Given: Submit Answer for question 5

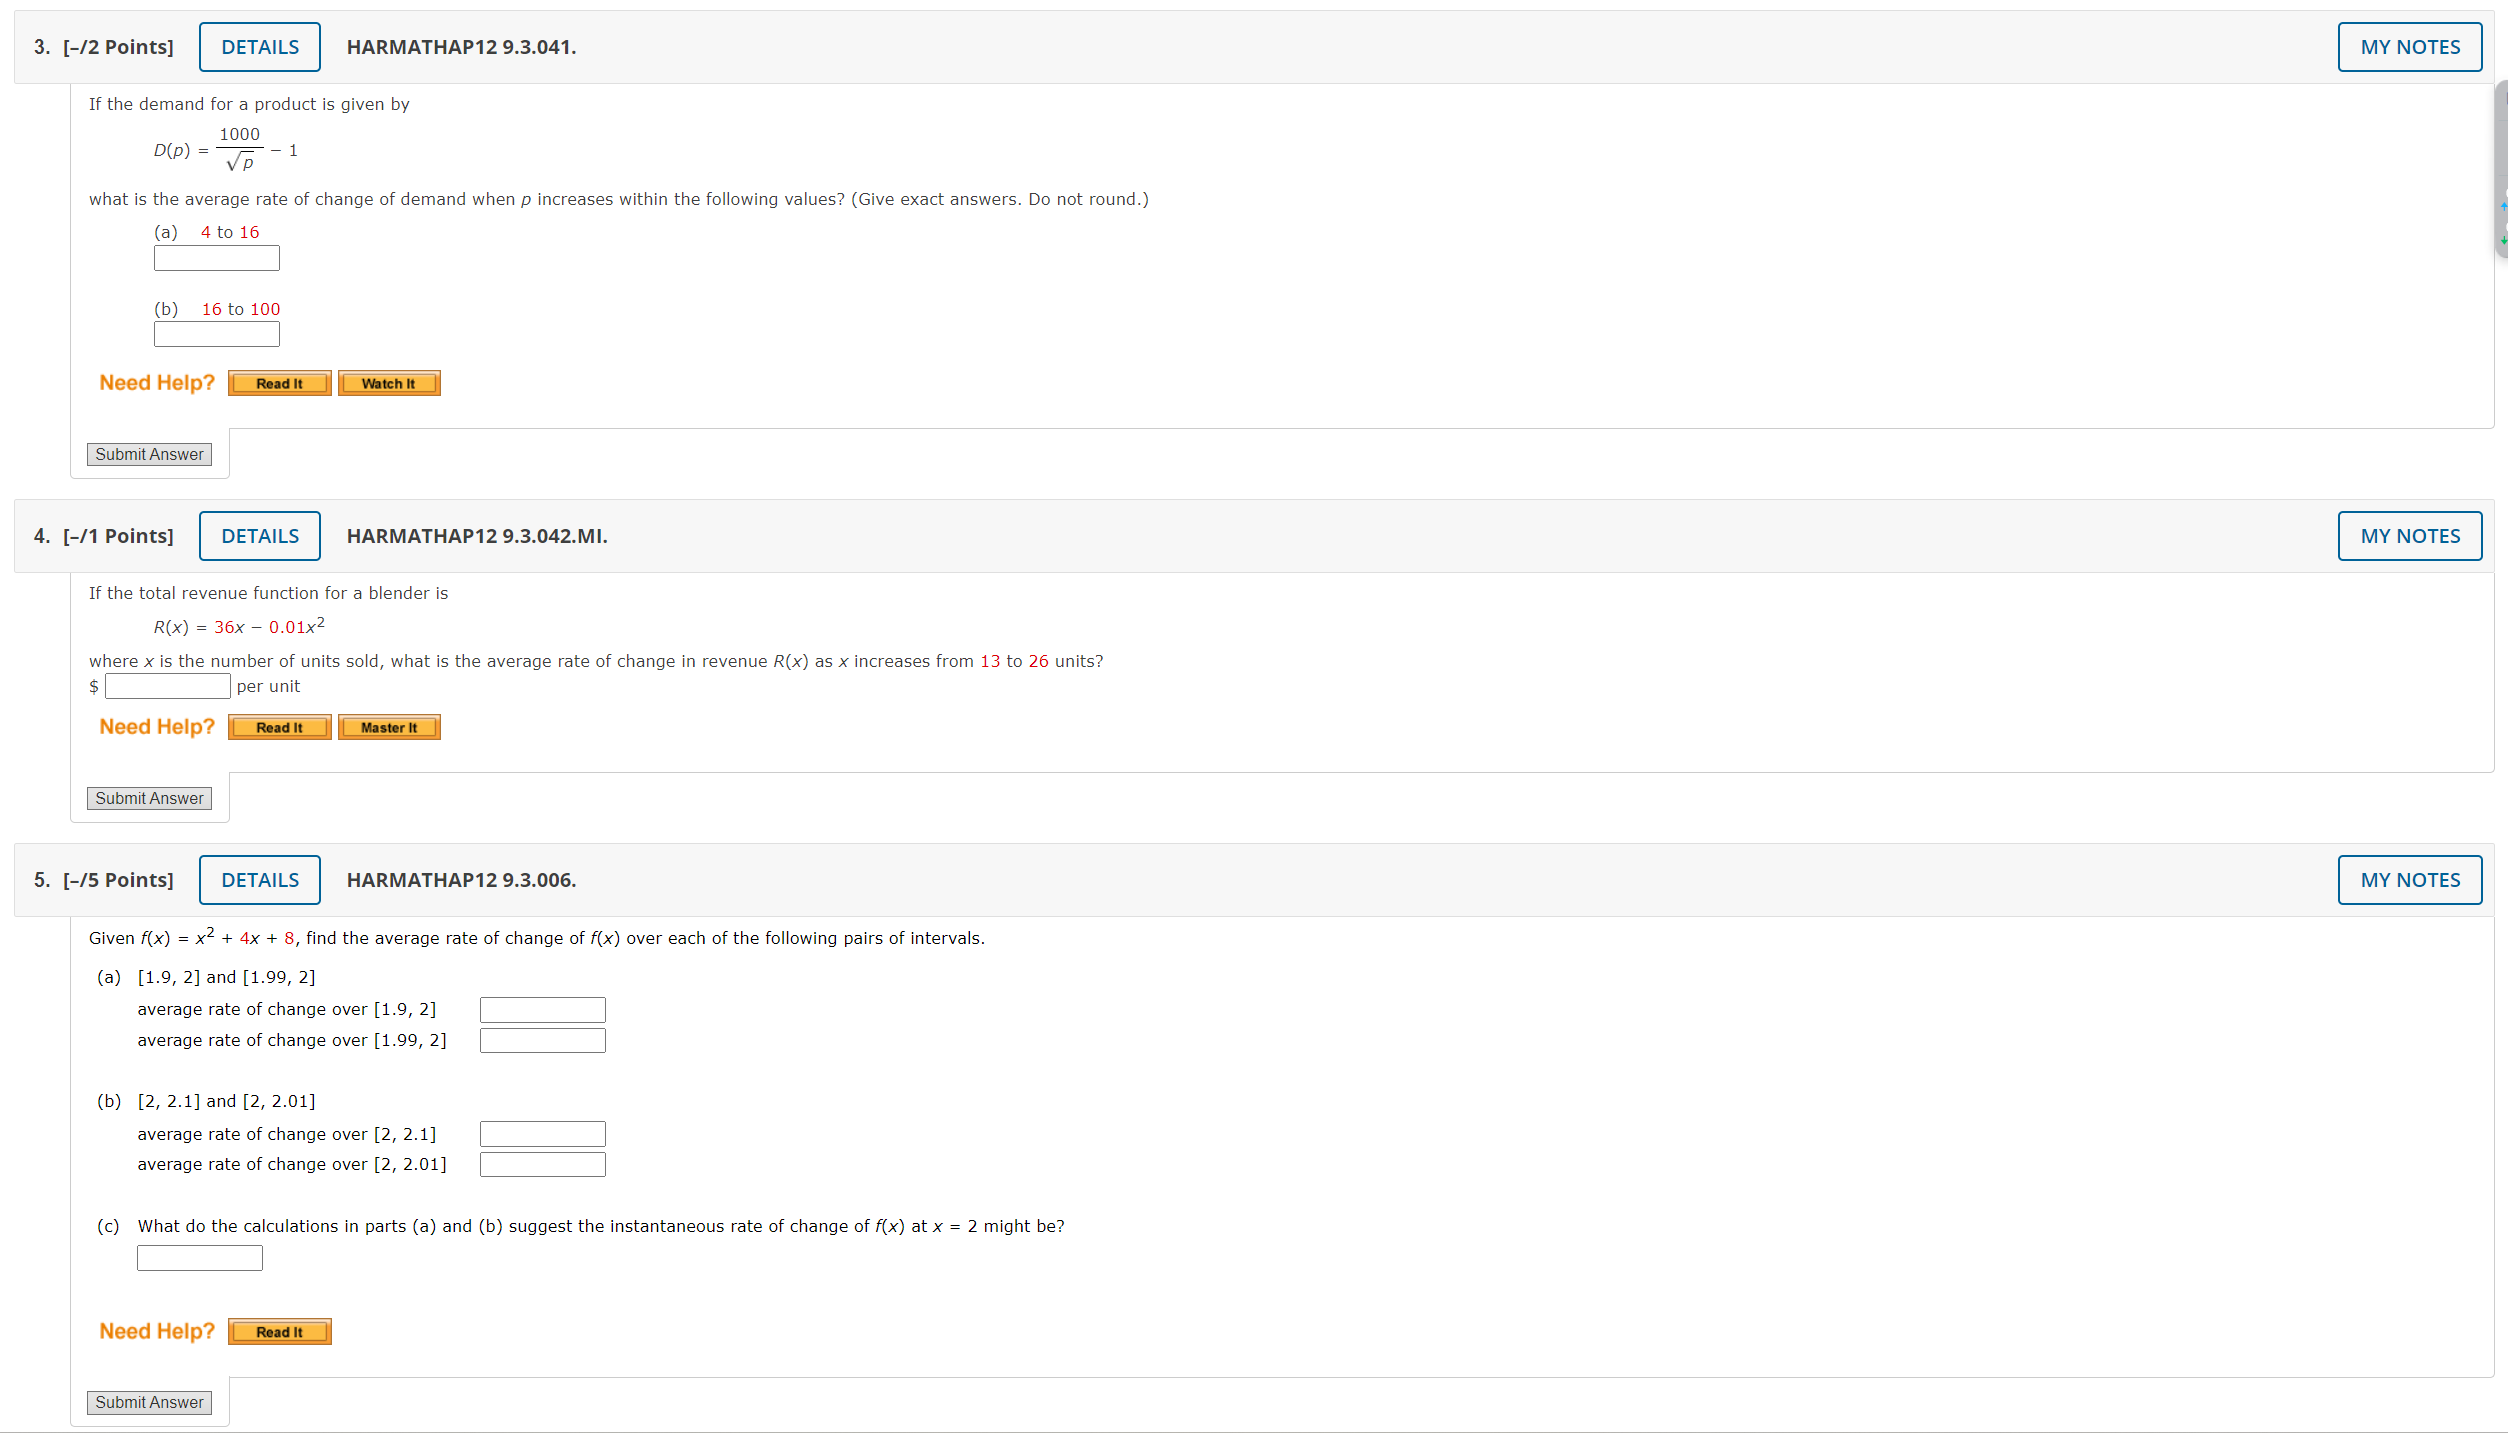Looking at the screenshot, I should click(149, 1403).
